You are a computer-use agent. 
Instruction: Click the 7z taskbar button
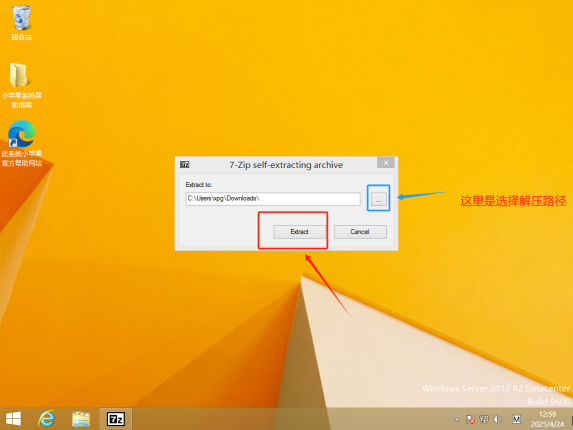point(116,419)
